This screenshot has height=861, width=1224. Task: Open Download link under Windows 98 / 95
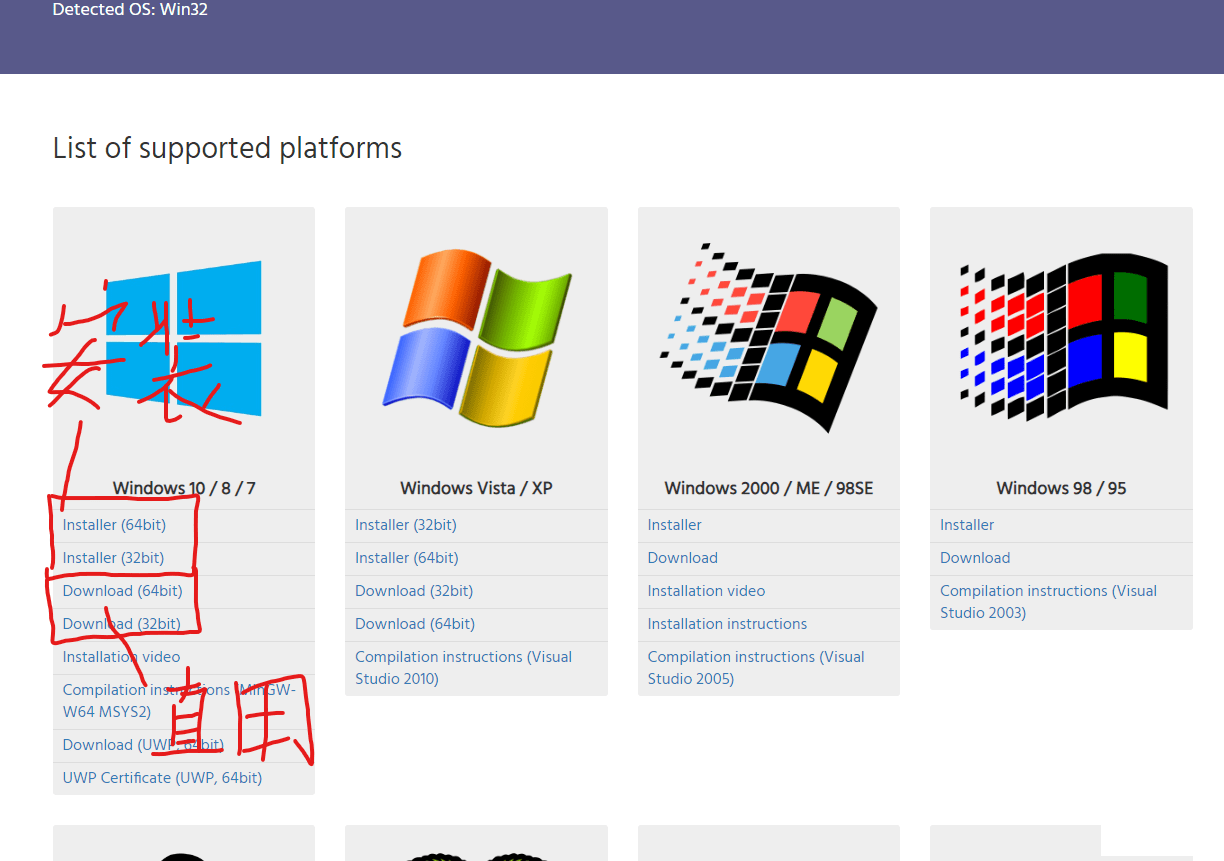click(x=975, y=558)
